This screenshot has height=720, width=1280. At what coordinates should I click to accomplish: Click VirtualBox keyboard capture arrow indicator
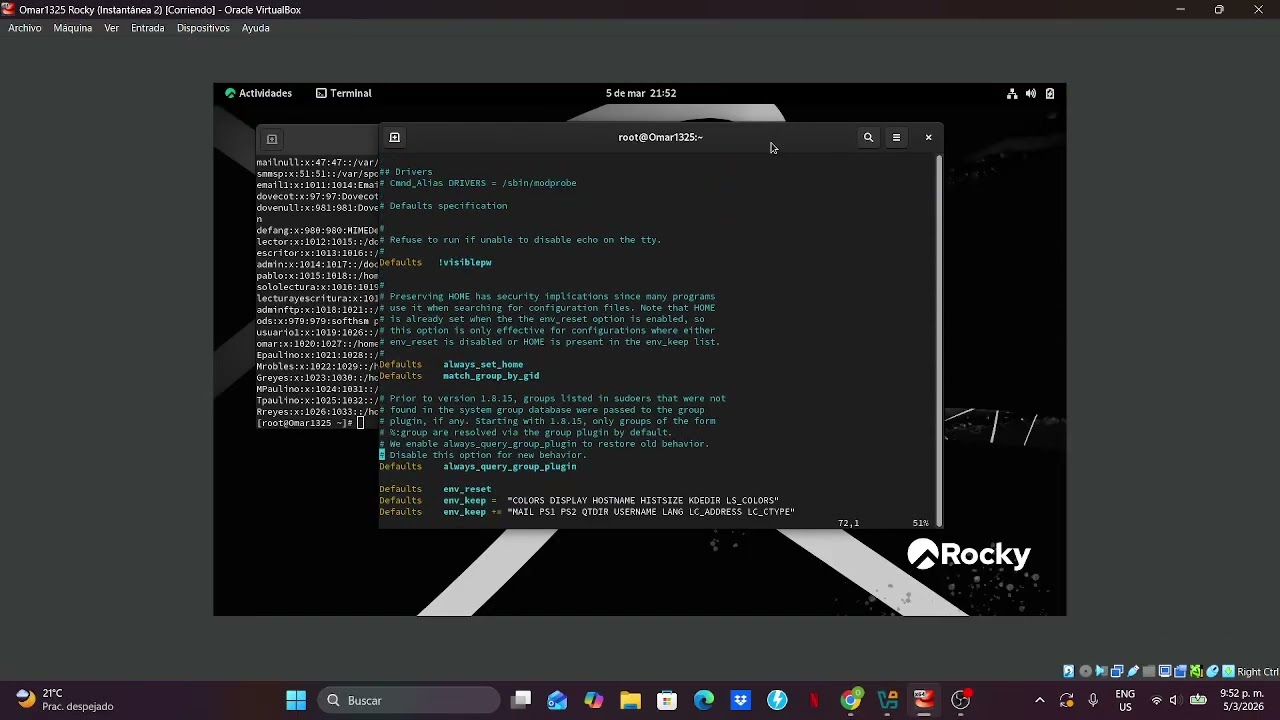(x=1228, y=672)
